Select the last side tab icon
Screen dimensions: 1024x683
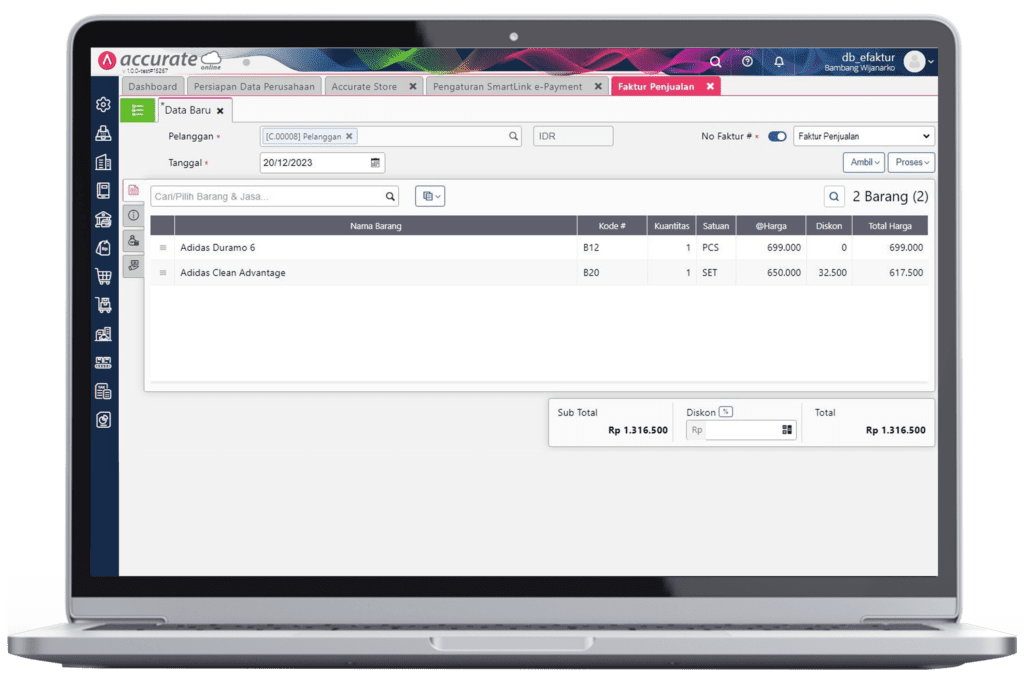(133, 265)
